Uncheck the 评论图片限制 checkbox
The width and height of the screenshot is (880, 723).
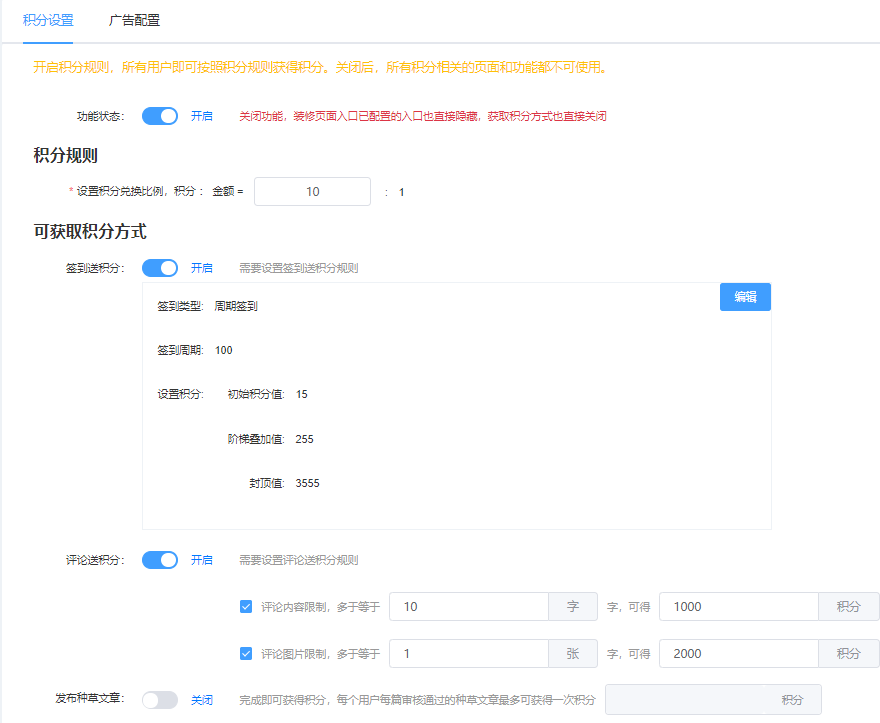[x=246, y=653]
